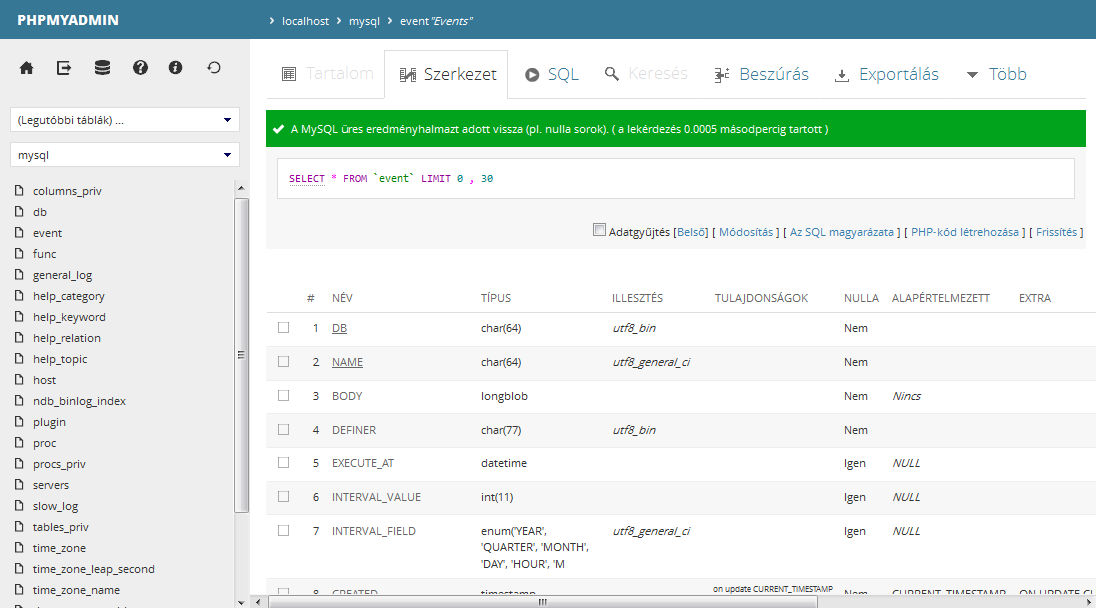Click the horizontal scrollbar under the structure table
This screenshot has width=1096, height=608.
[x=542, y=602]
